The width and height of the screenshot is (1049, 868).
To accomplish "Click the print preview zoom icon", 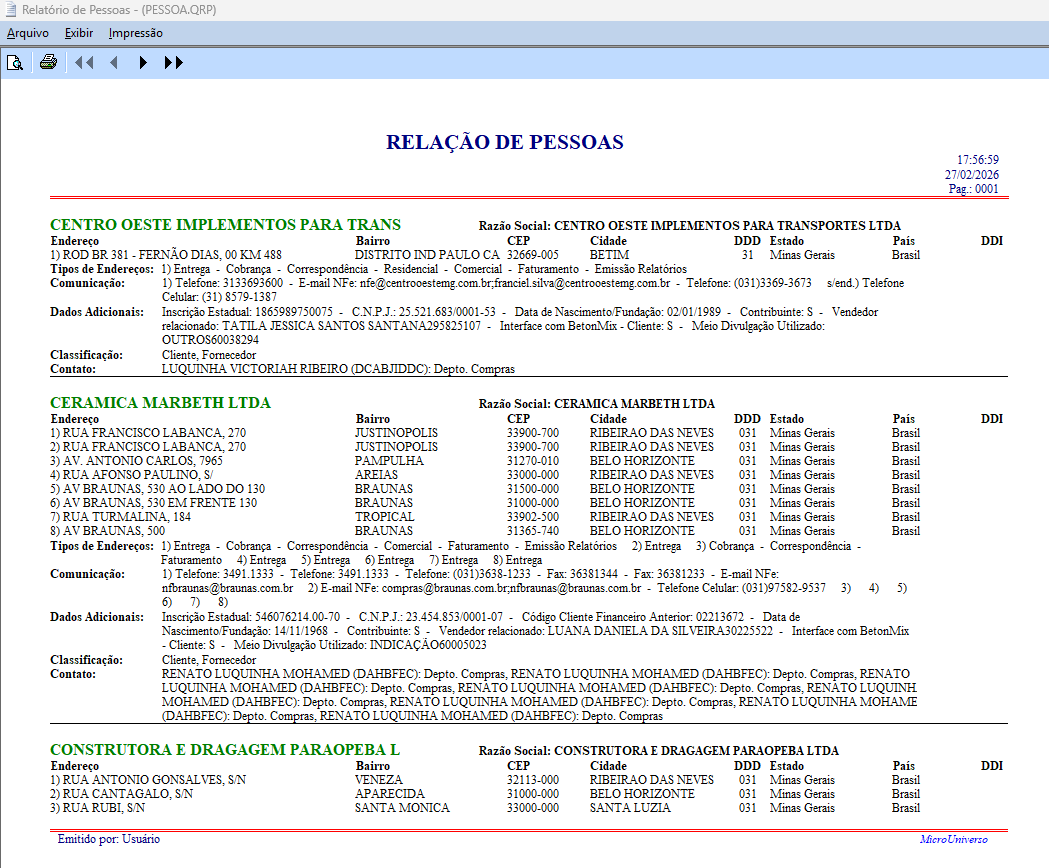I will (x=15, y=63).
